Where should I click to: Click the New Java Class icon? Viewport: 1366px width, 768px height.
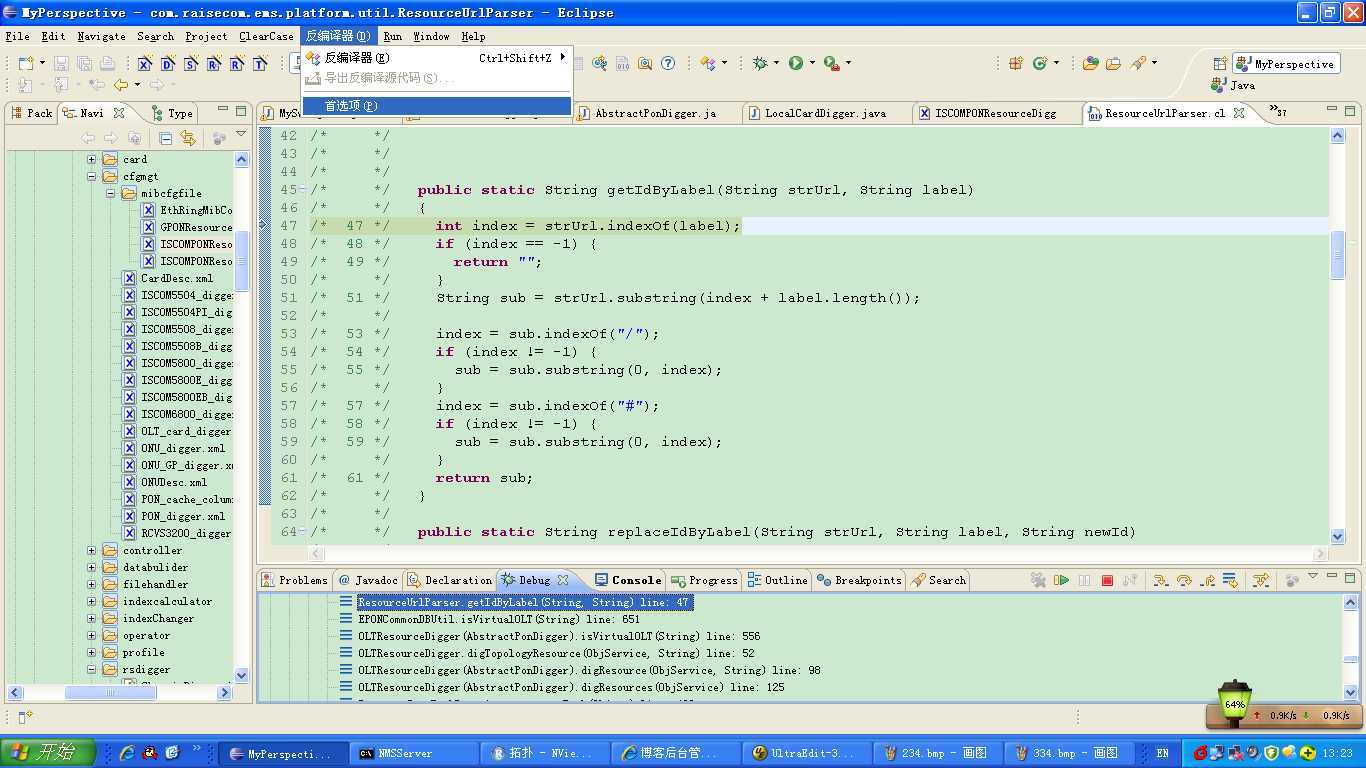1040,63
